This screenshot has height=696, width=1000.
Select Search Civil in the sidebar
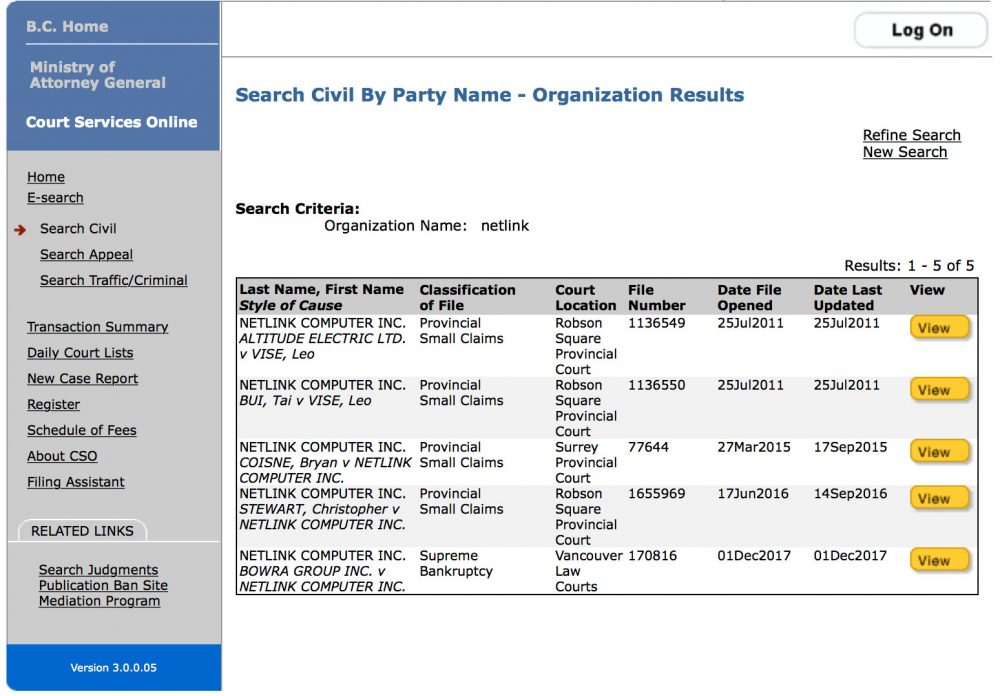point(78,228)
